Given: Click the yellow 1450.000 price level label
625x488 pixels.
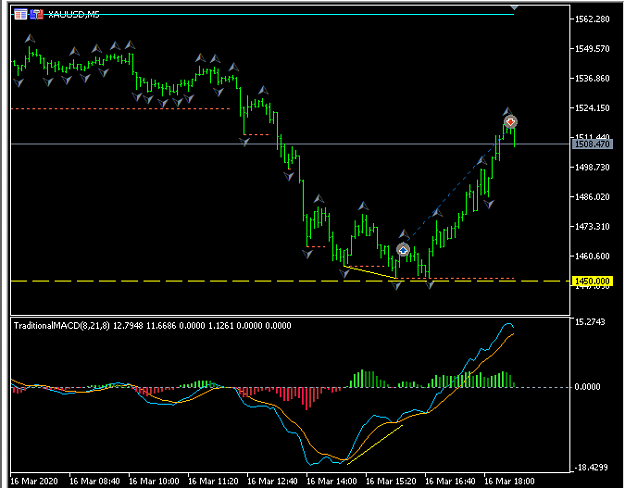Looking at the screenshot, I should (592, 281).
